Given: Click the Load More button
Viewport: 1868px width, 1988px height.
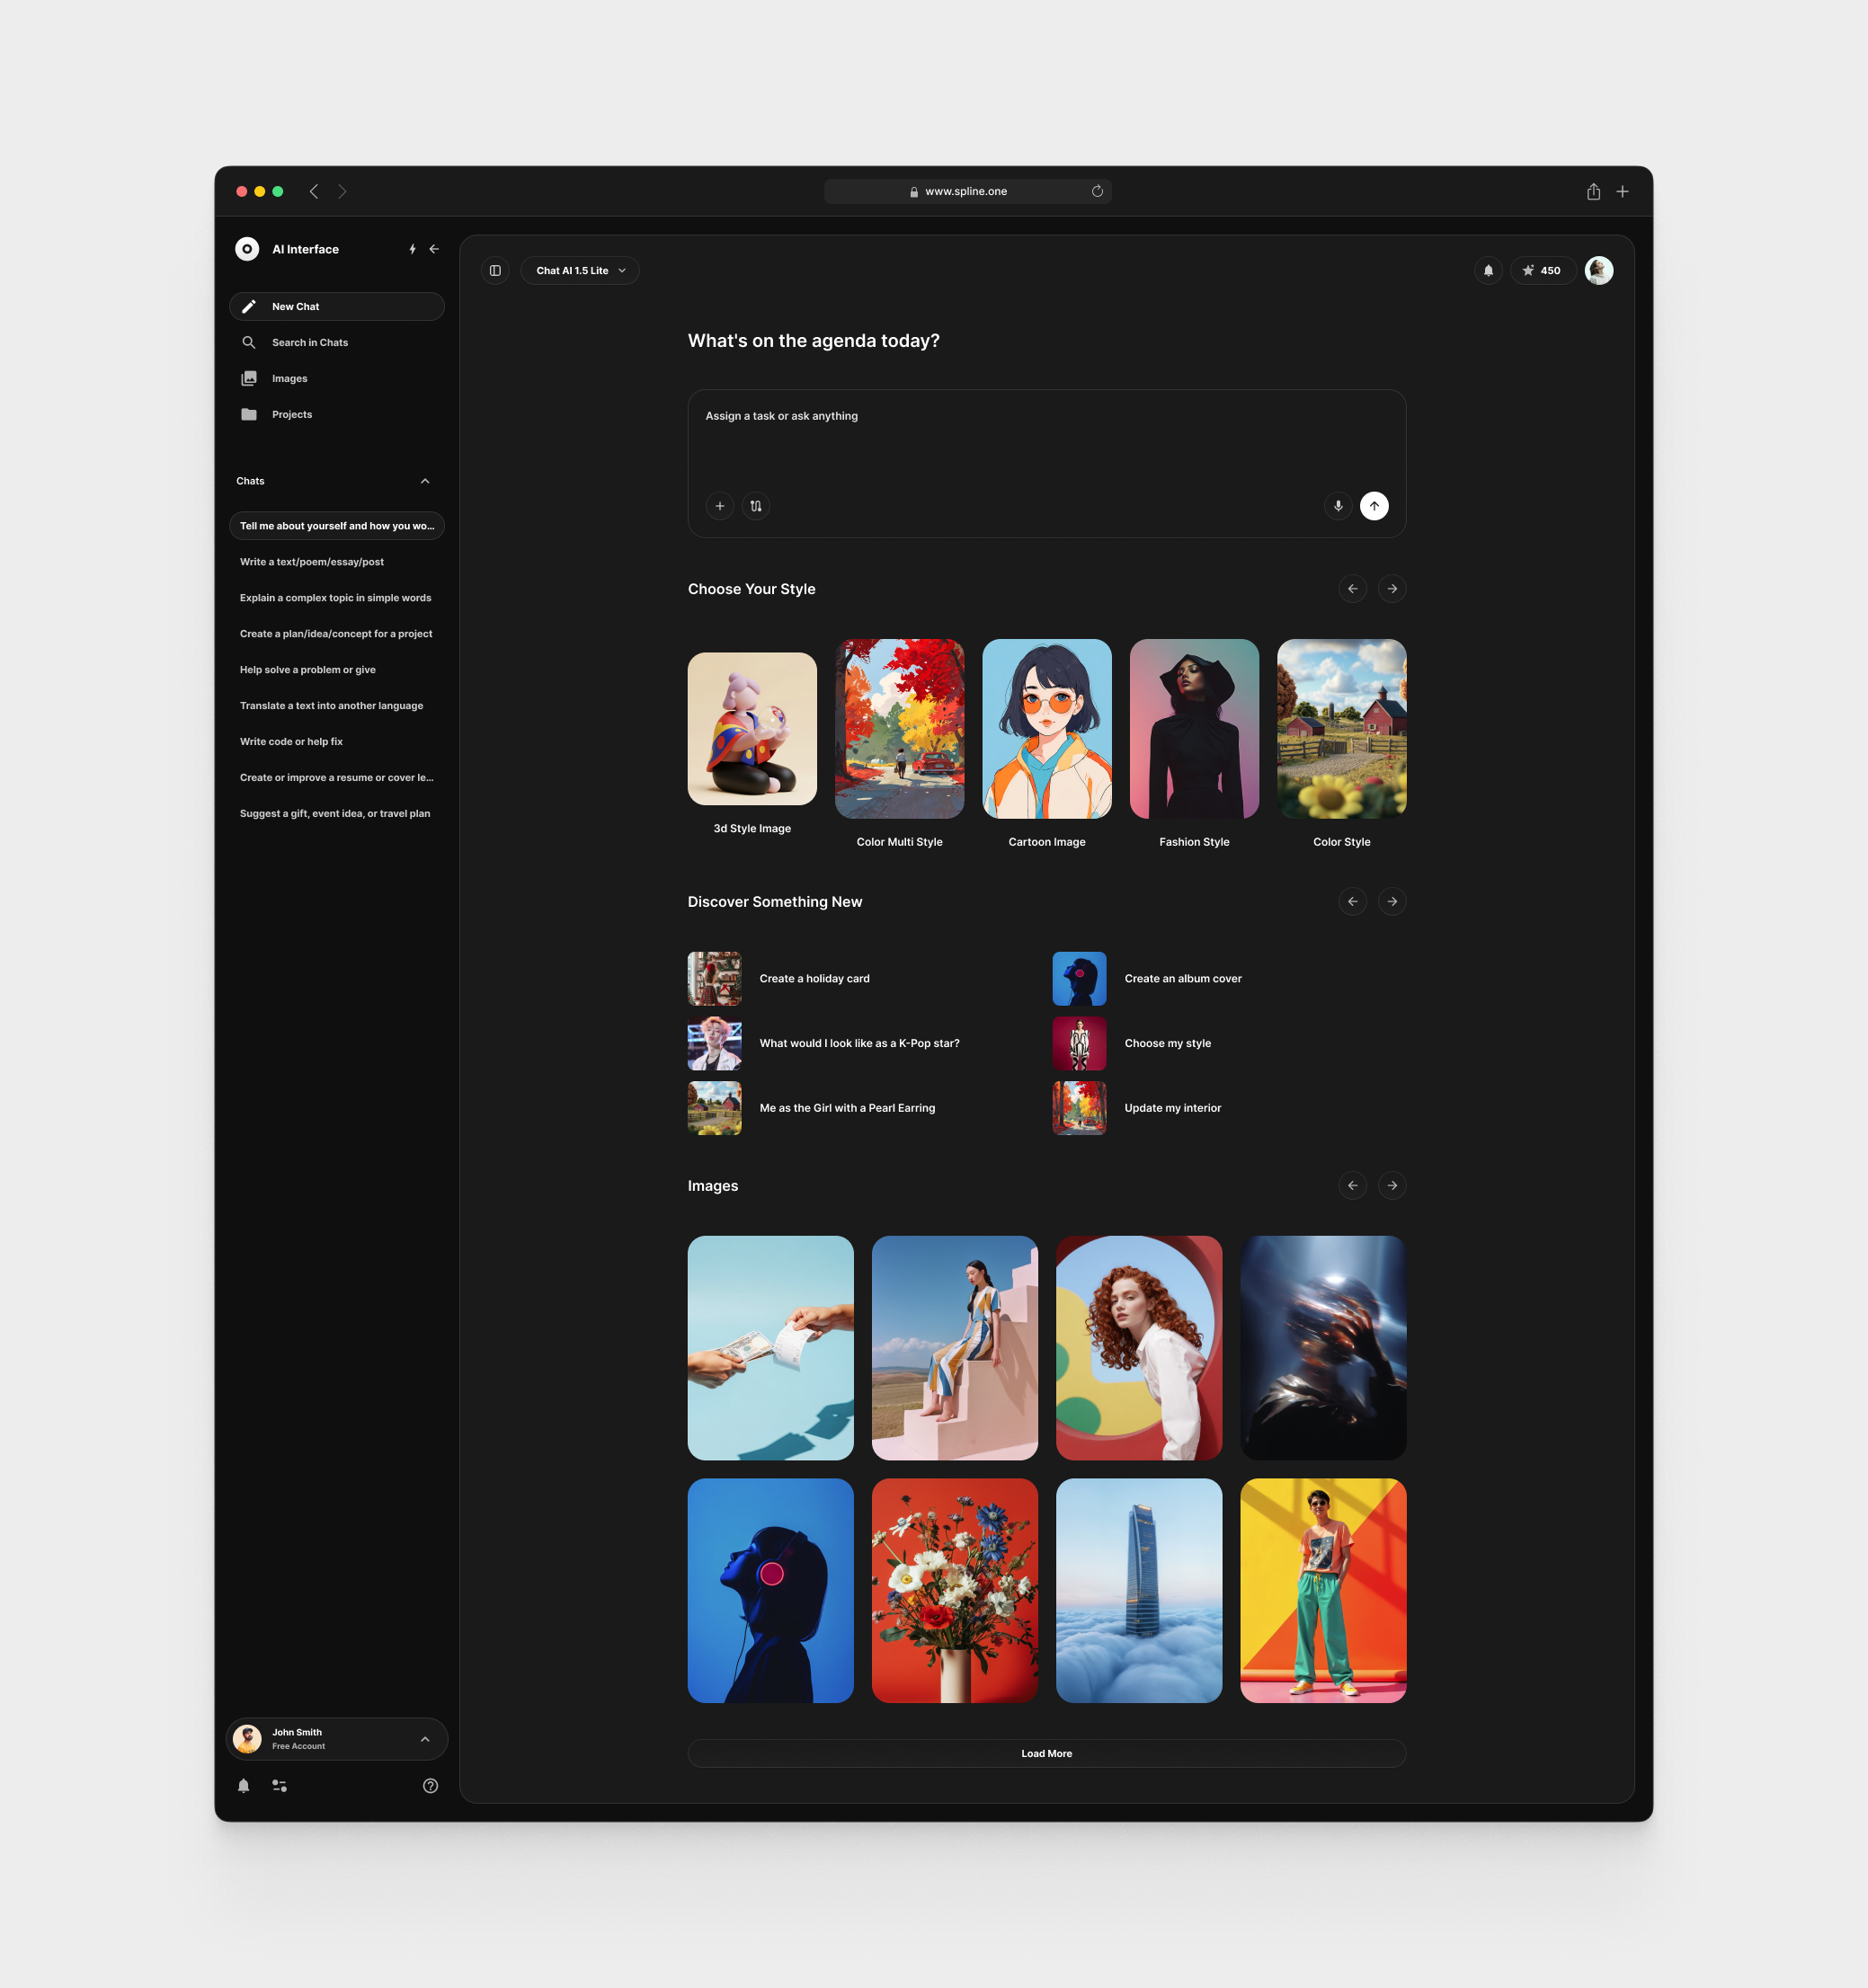Looking at the screenshot, I should coord(1047,1754).
